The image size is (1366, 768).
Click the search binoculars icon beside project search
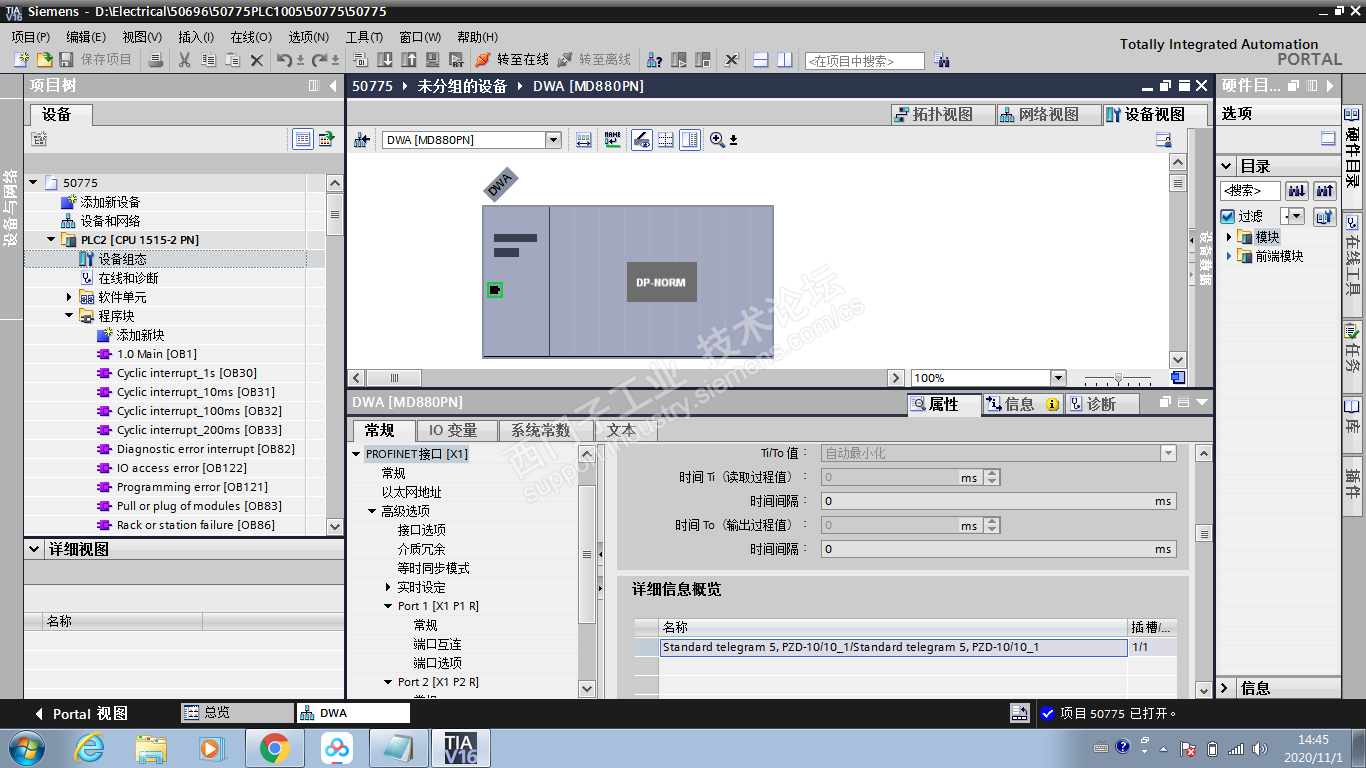[941, 61]
